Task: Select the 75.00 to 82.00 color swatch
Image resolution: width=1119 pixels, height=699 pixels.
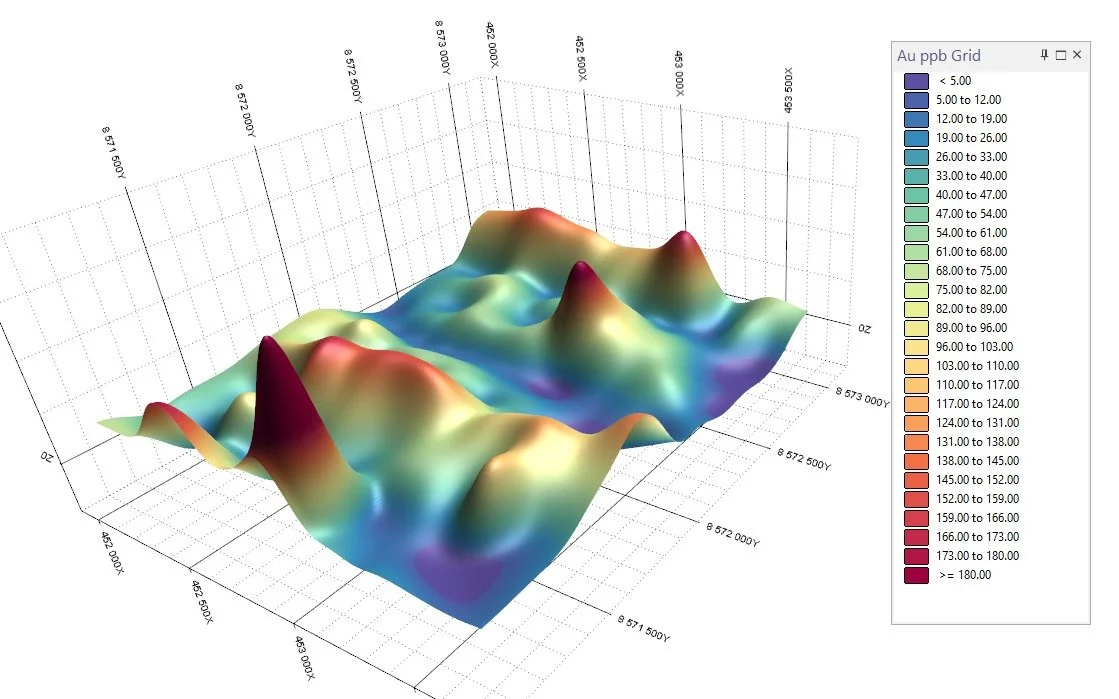Action: coord(916,290)
